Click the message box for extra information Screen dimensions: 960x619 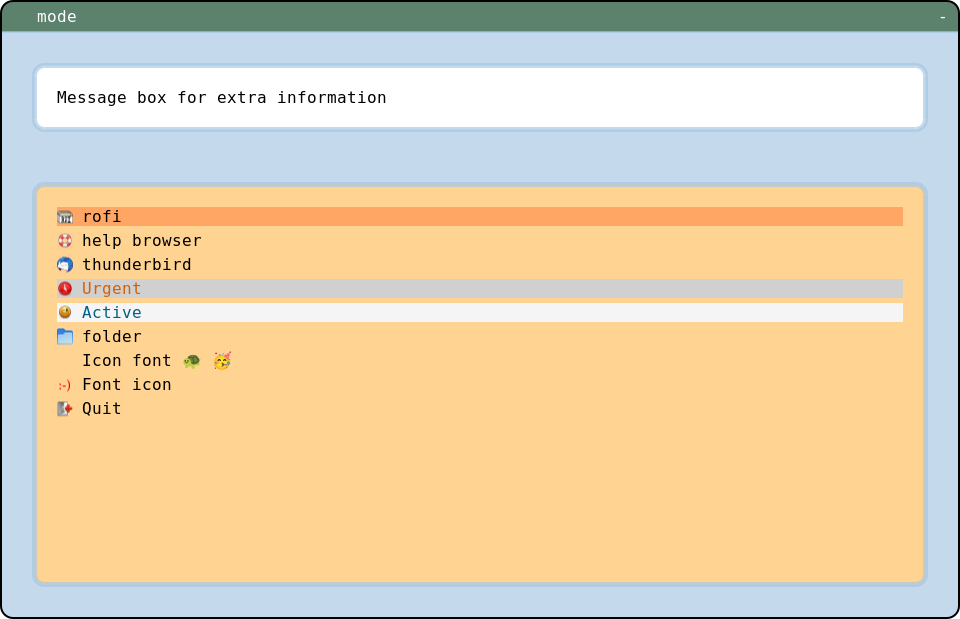480,98
